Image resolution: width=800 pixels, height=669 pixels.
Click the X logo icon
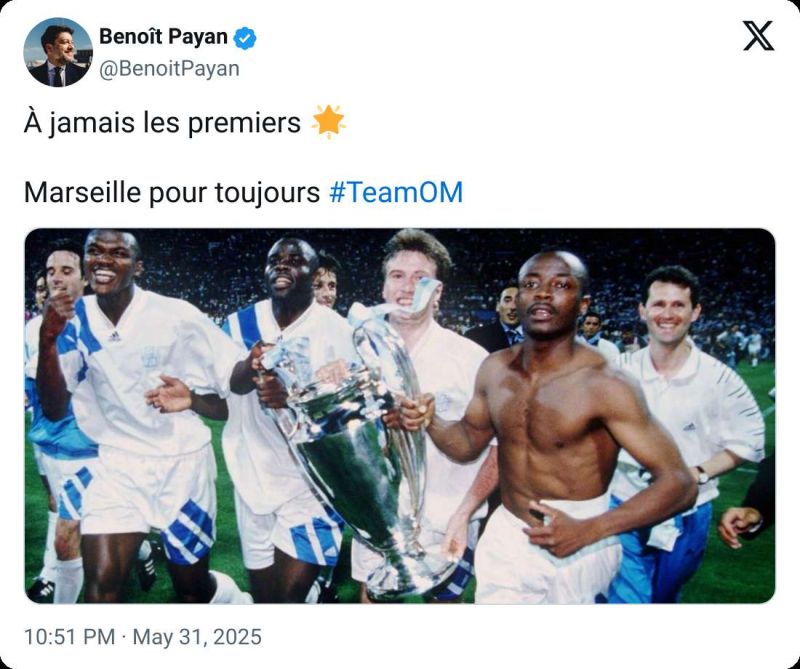pos(758,36)
